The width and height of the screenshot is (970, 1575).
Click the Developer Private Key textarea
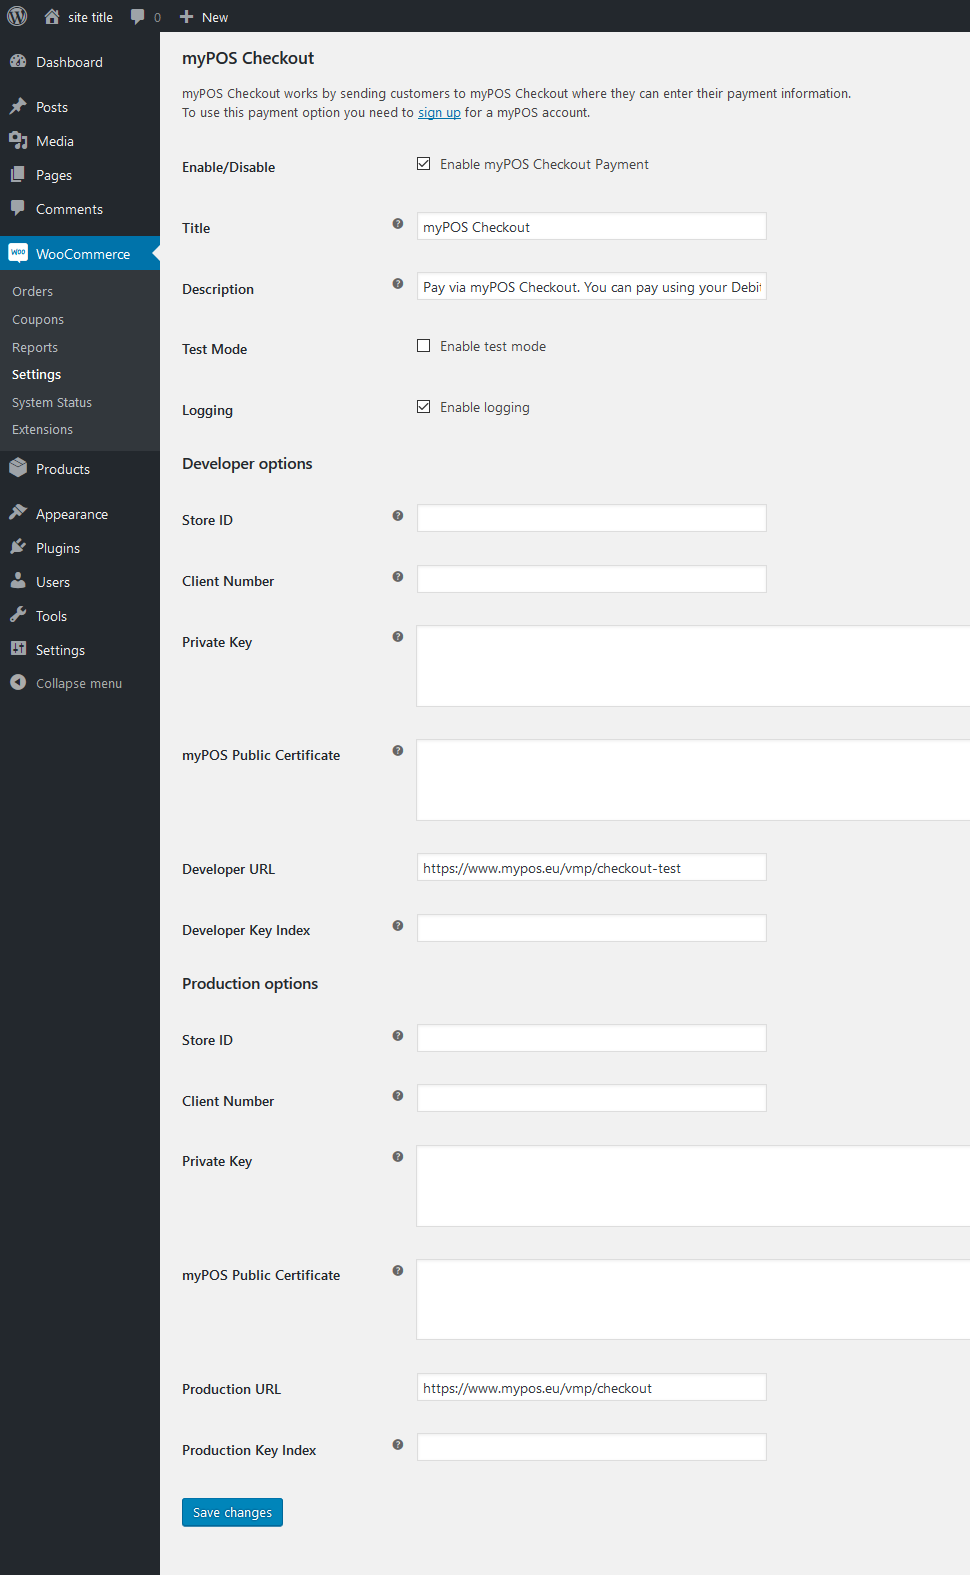tap(693, 666)
